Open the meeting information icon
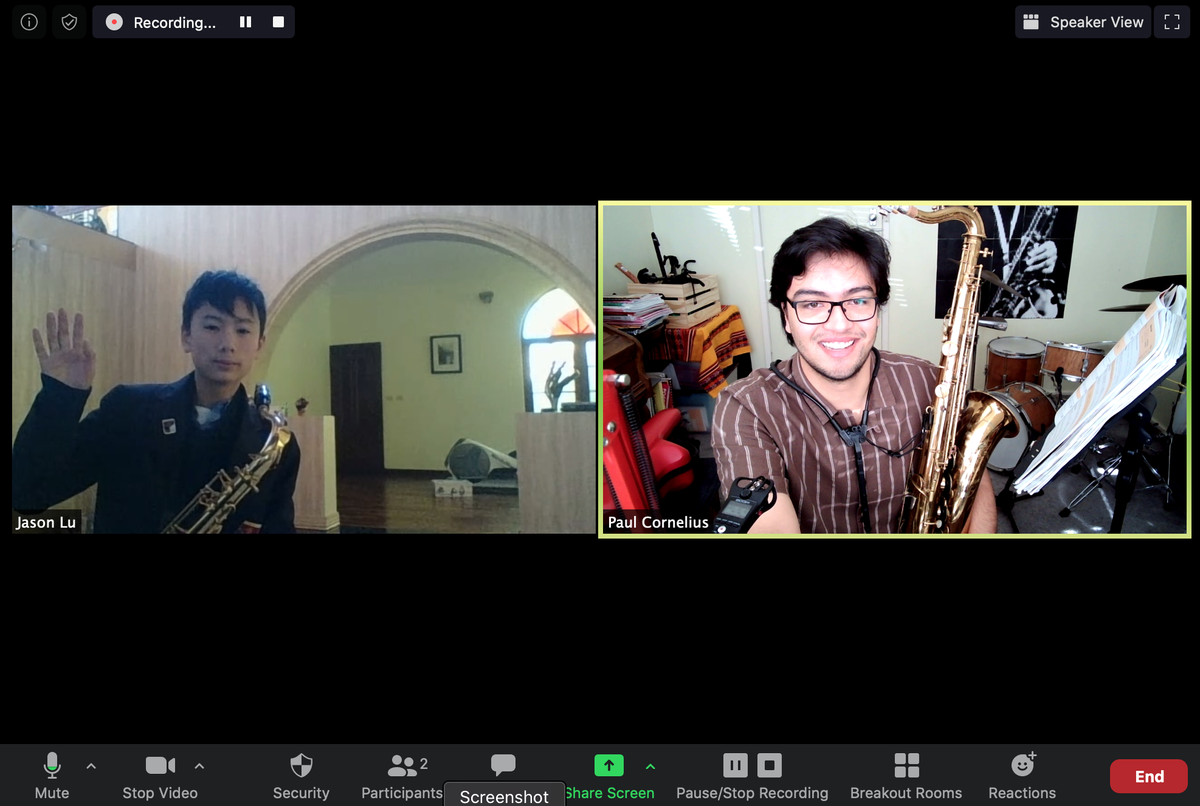Image resolution: width=1200 pixels, height=806 pixels. click(29, 22)
